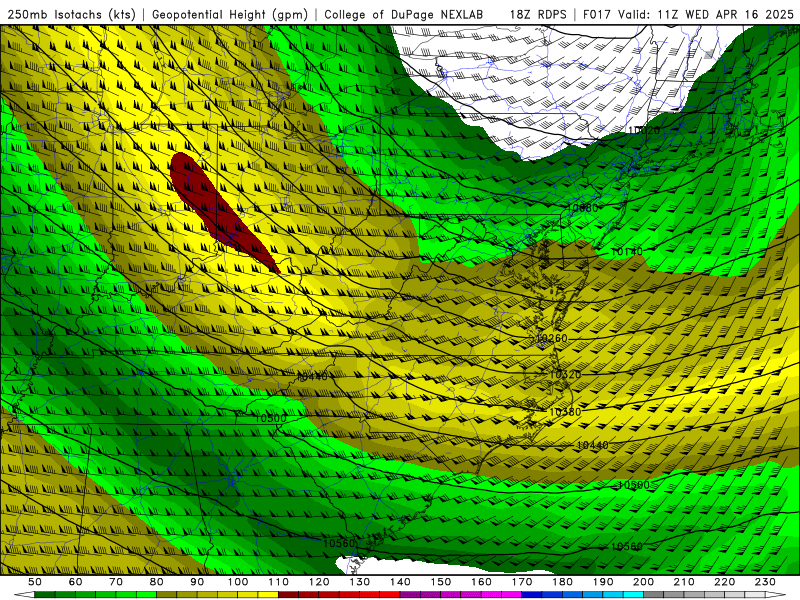
Task: Click the 10380 height contour label
Action: (565, 412)
